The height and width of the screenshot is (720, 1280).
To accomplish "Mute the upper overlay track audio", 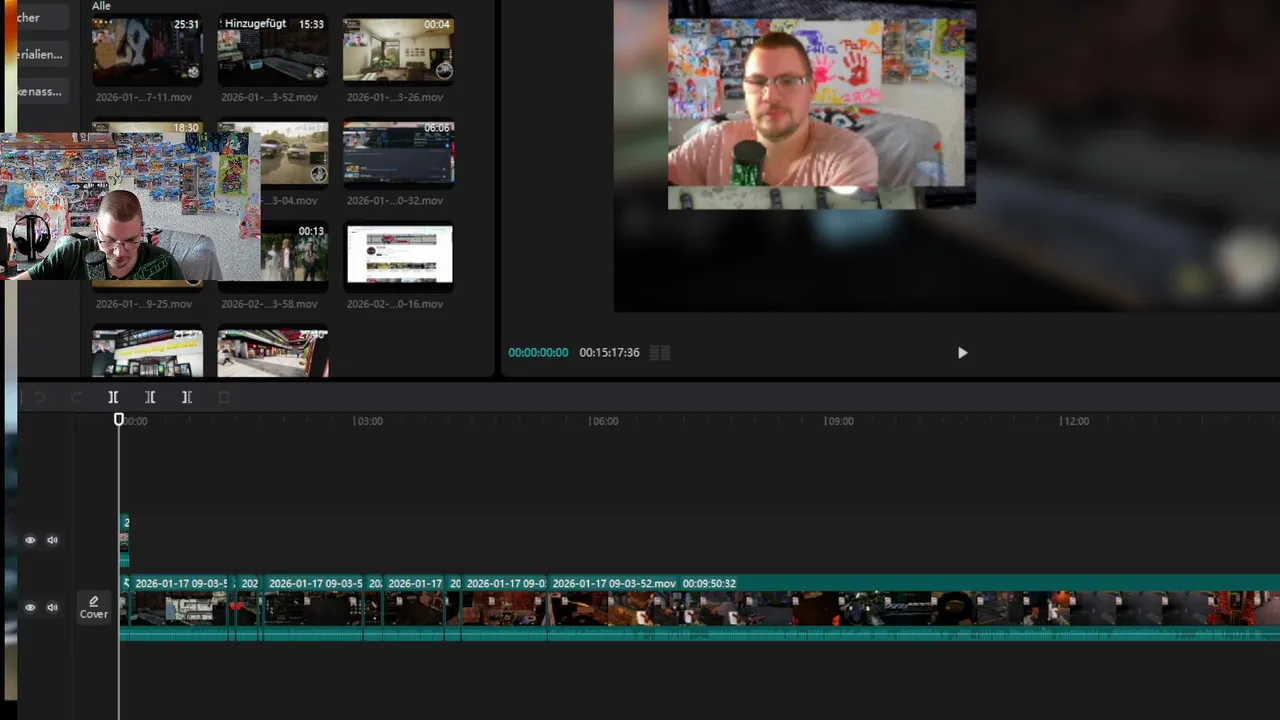I will click(52, 540).
